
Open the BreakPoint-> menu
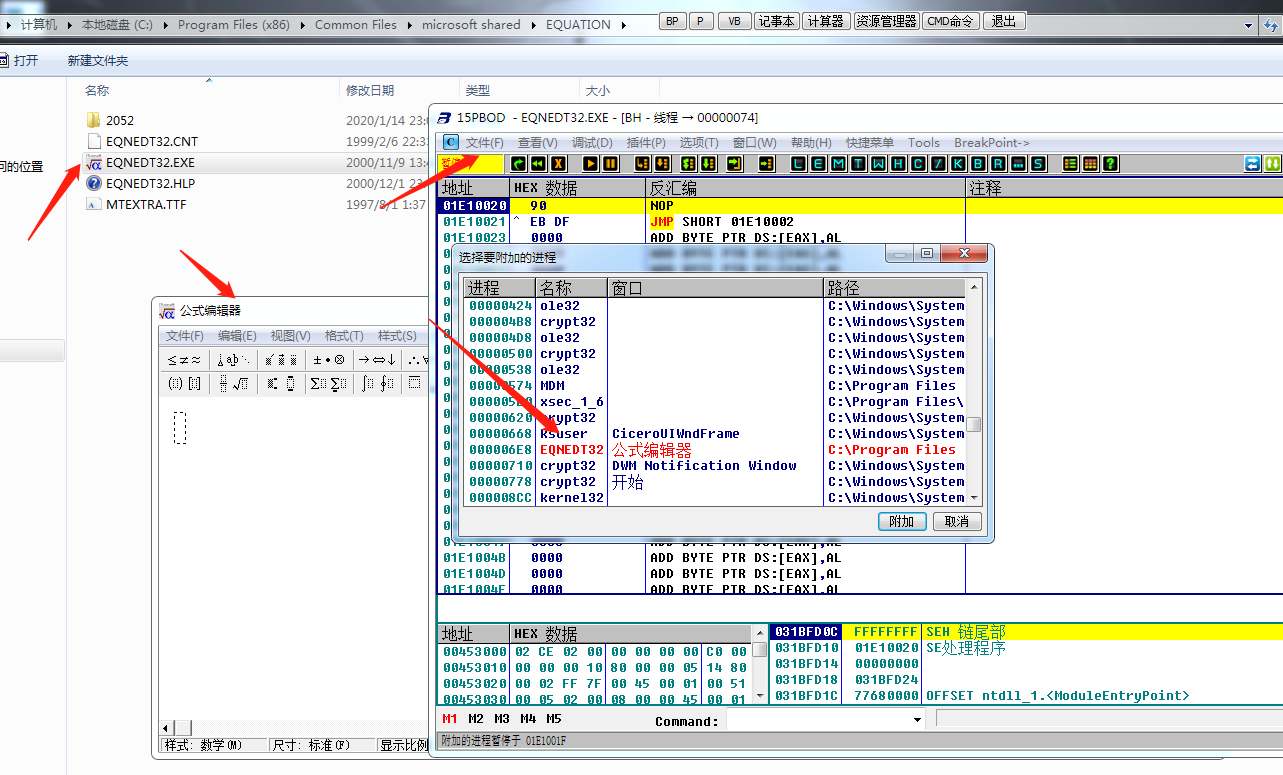[x=992, y=143]
